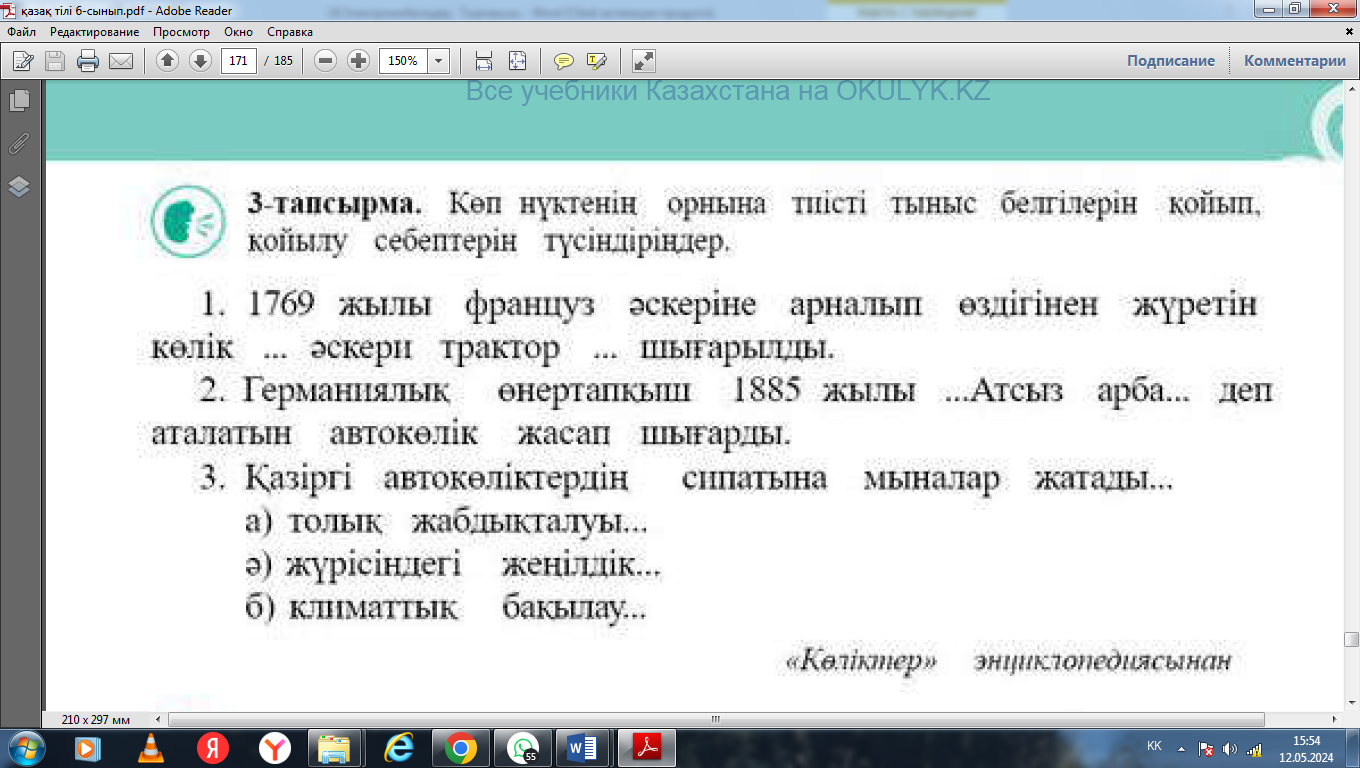Switch to Microsoft Word on taskbar

(584, 748)
